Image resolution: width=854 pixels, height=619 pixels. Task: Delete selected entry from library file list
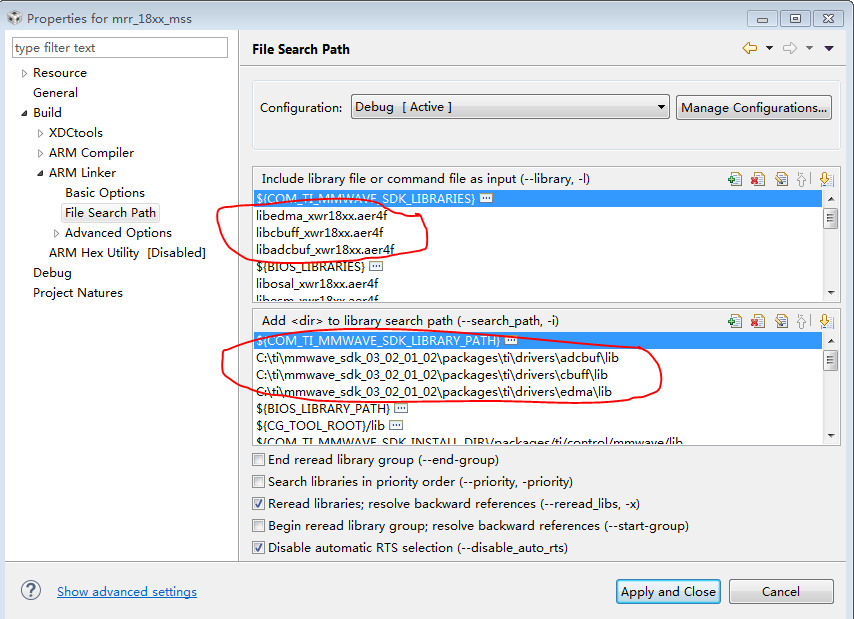point(758,179)
